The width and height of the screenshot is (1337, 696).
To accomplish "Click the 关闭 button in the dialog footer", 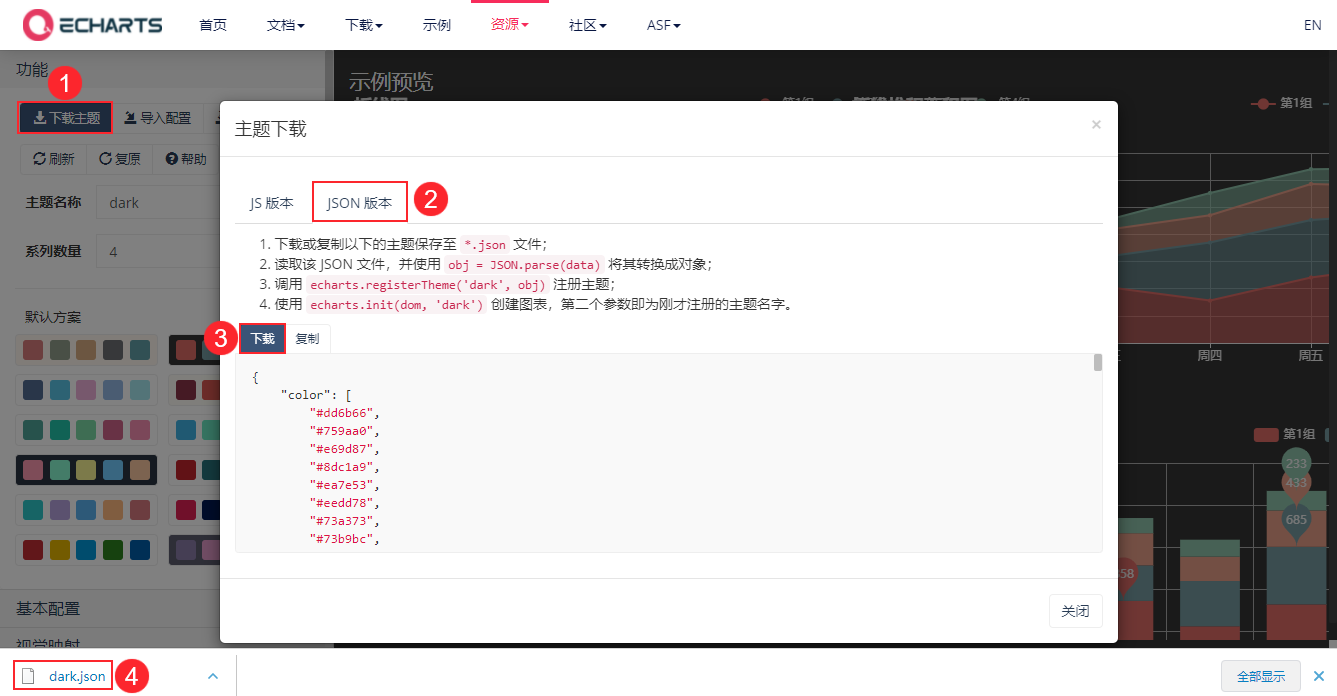I will coord(1075,611).
